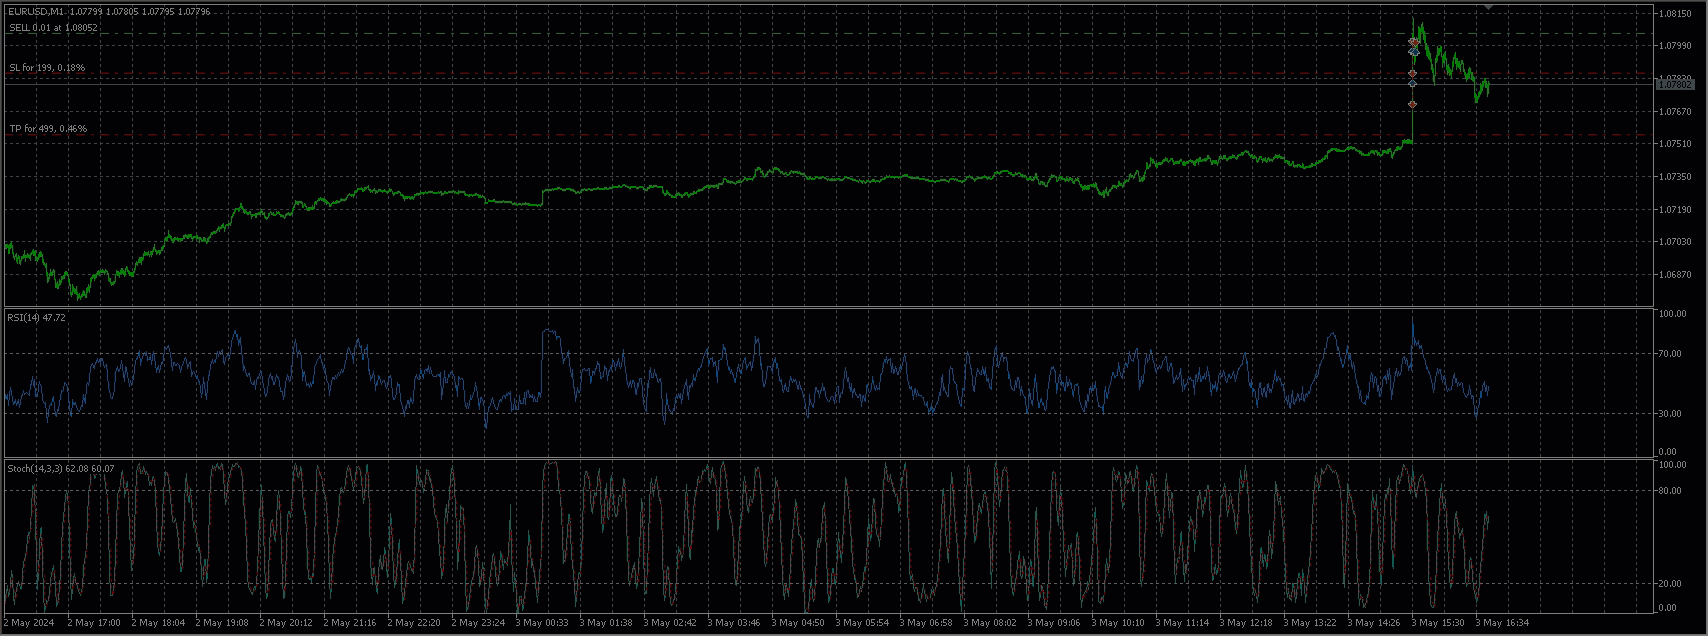Click the 1.06870 price scale value
The height and width of the screenshot is (636, 1708).
point(1674,275)
